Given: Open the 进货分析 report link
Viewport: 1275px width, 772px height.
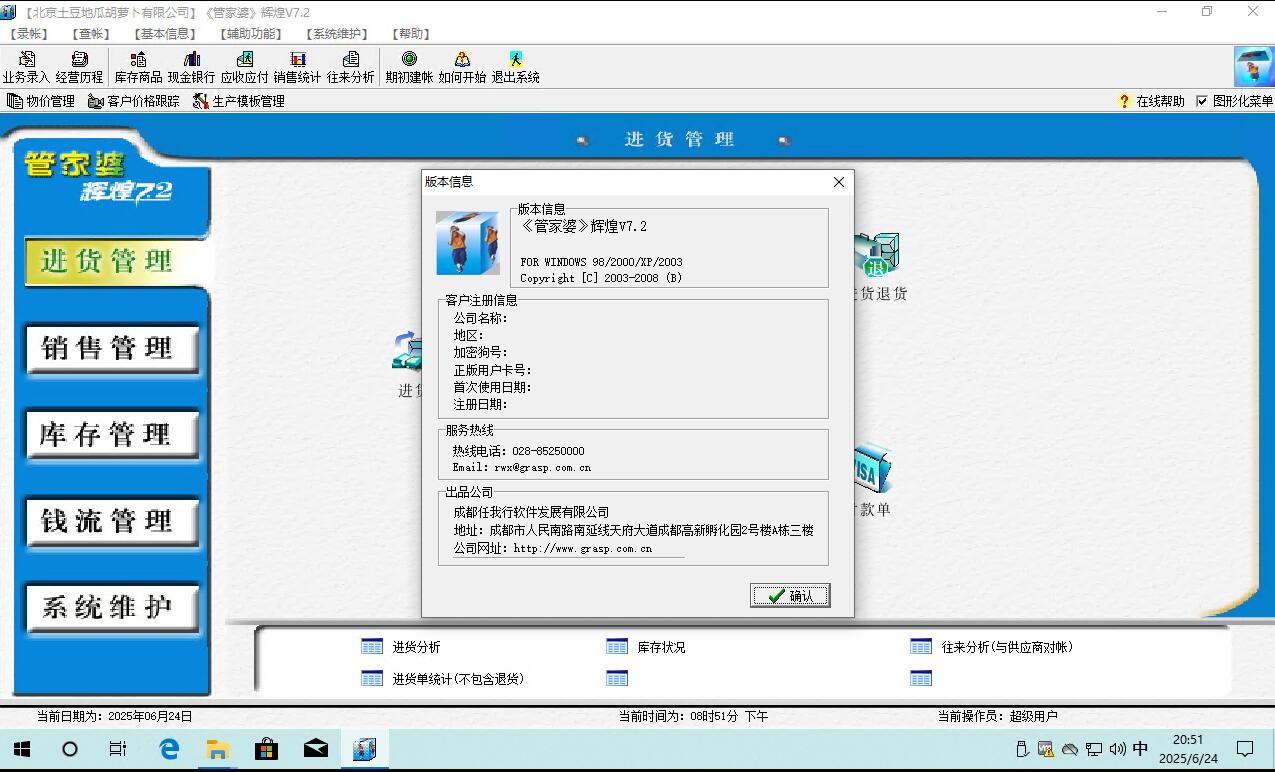Looking at the screenshot, I should pos(401,647).
